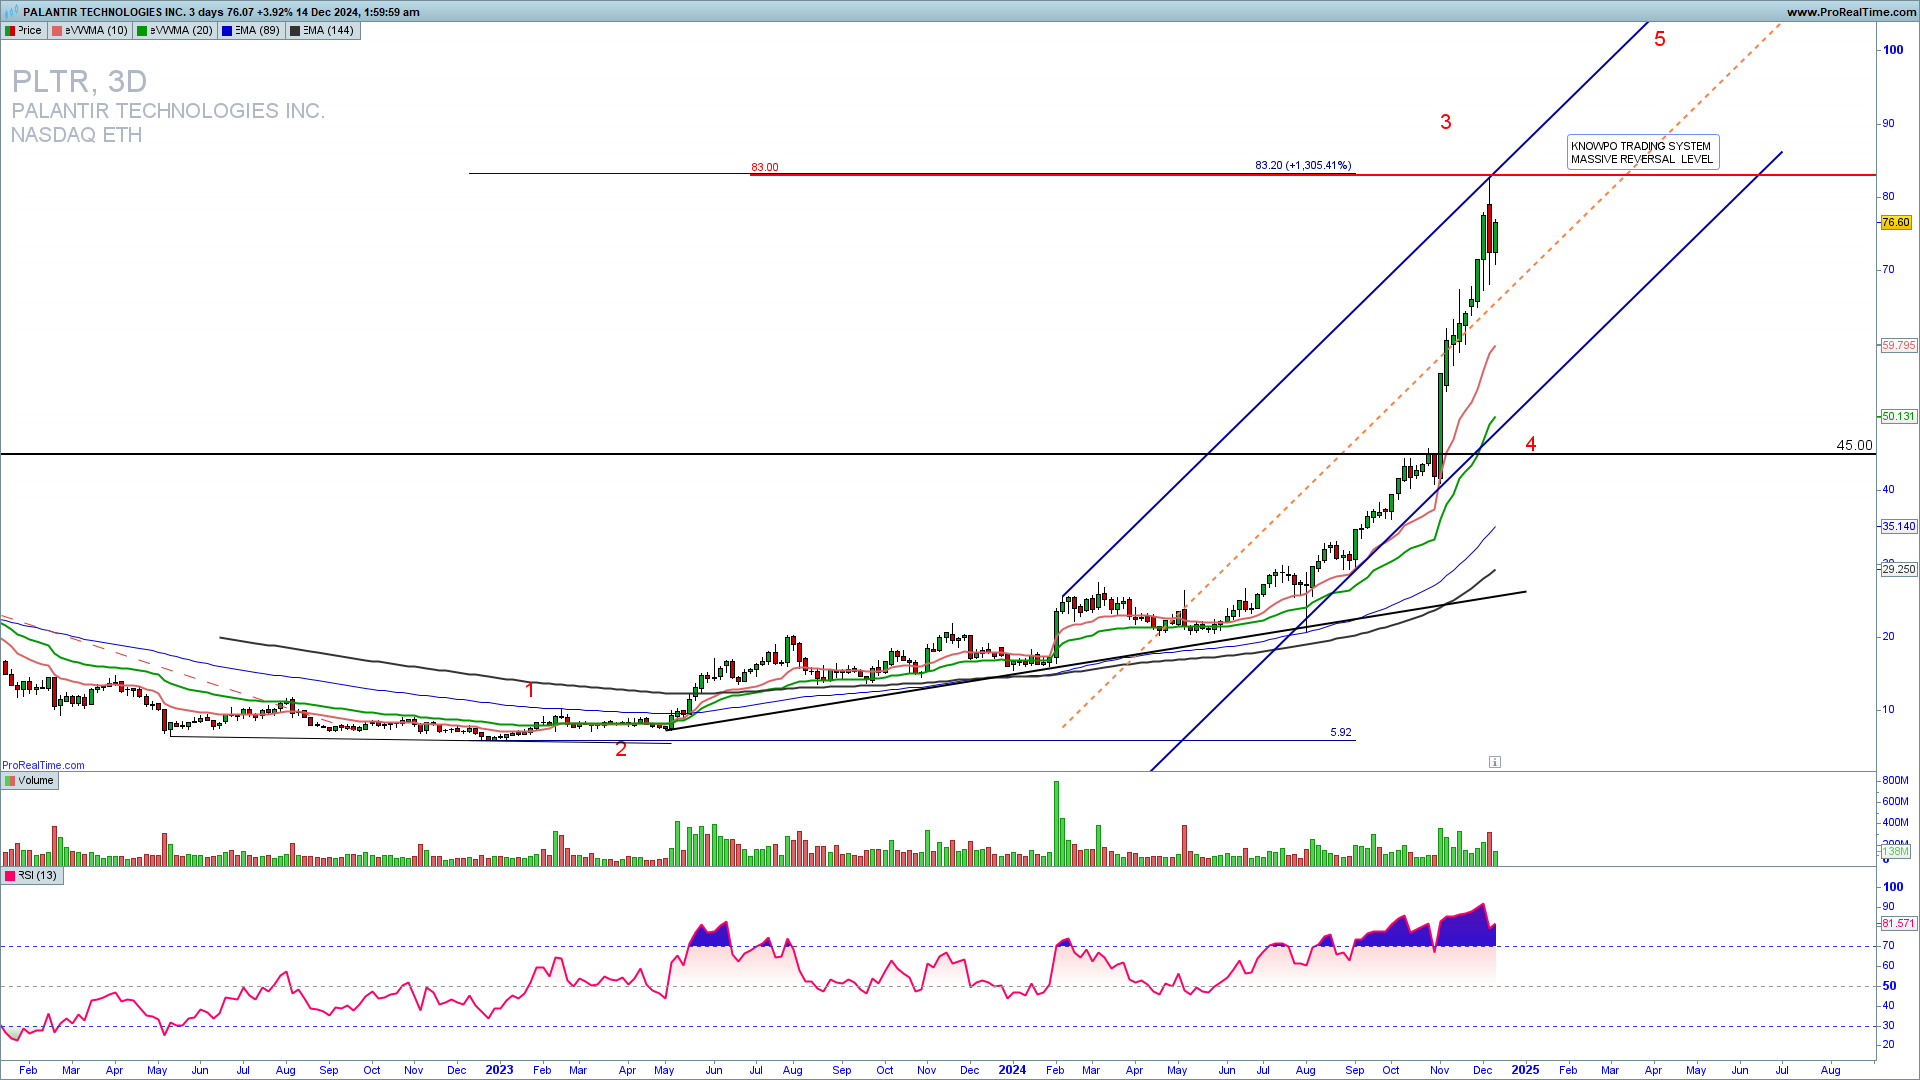Click the PLTR, 3D ticker watermark title
1920x1080 pixels.
80,81
